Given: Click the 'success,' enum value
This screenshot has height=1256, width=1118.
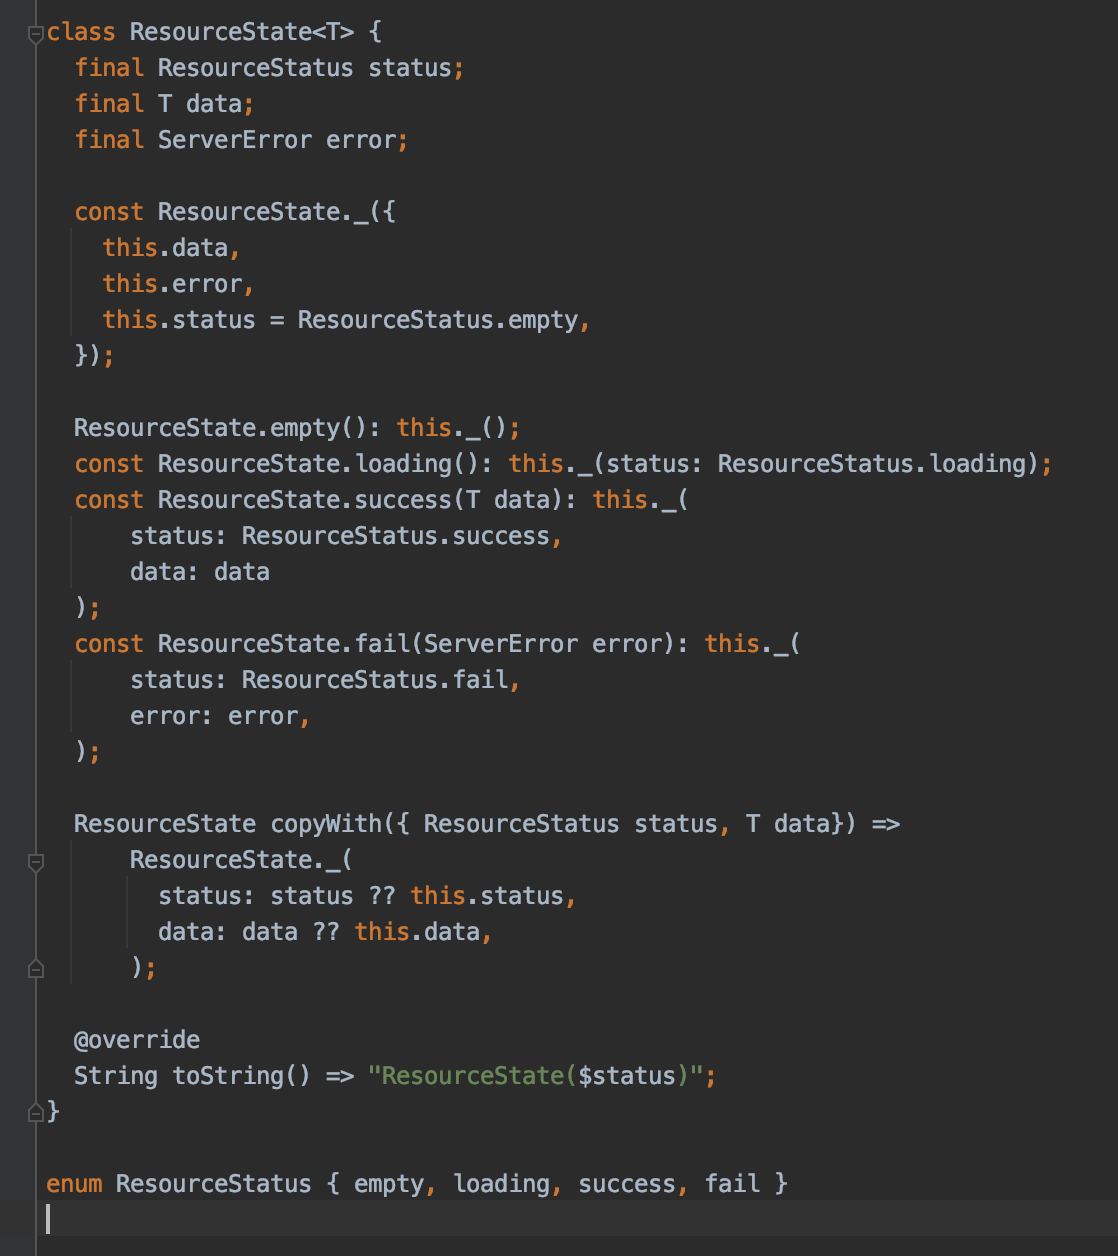Looking at the screenshot, I should [x=634, y=1184].
